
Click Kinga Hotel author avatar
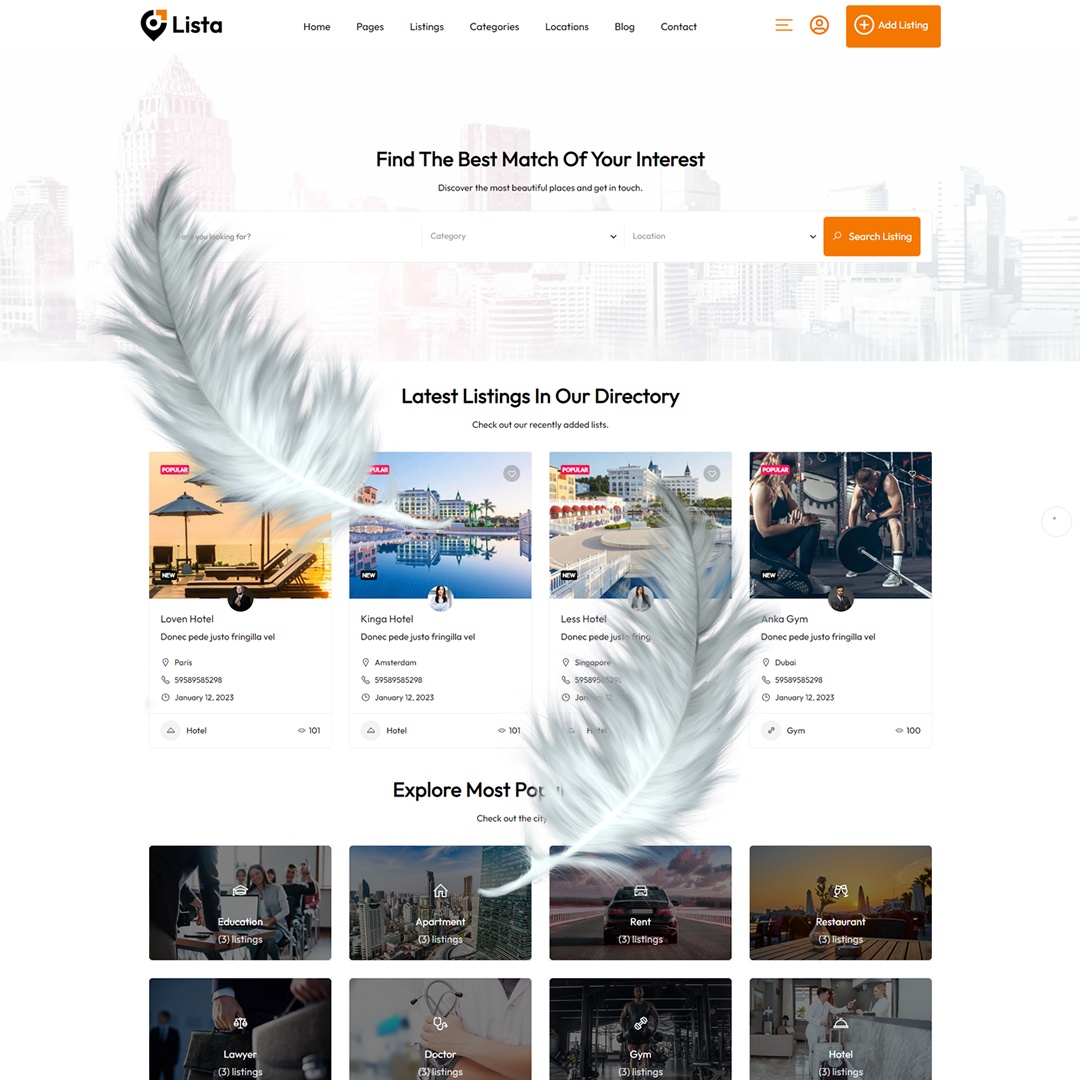[x=440, y=598]
